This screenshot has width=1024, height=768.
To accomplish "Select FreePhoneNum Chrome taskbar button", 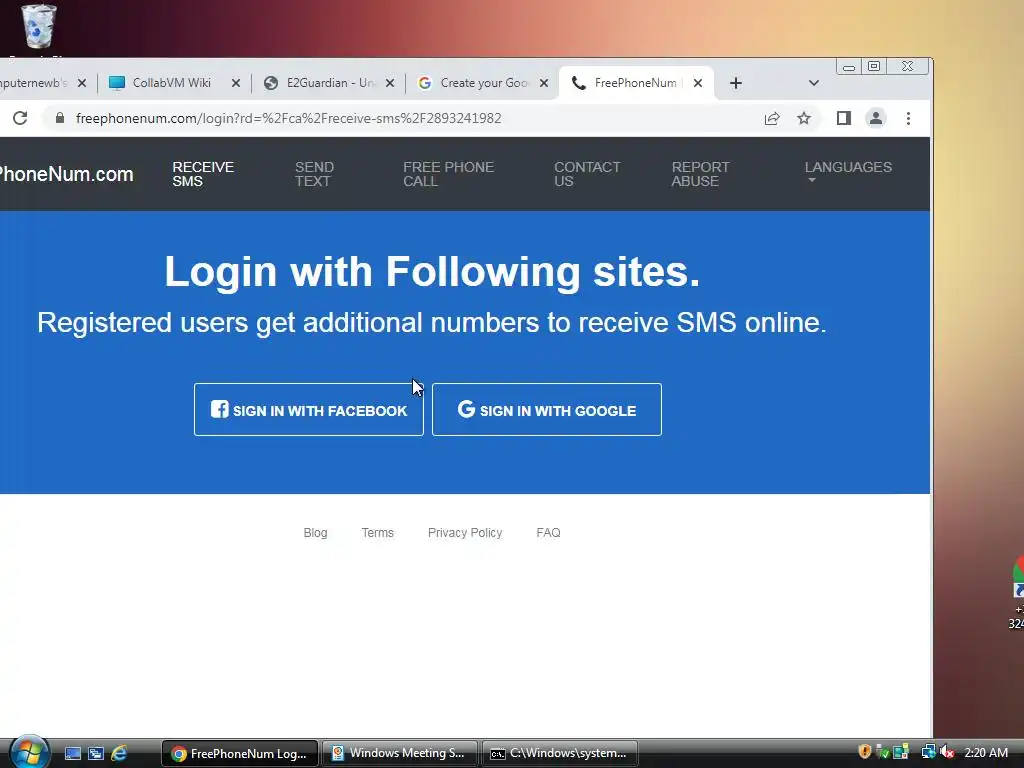I will 240,754.
